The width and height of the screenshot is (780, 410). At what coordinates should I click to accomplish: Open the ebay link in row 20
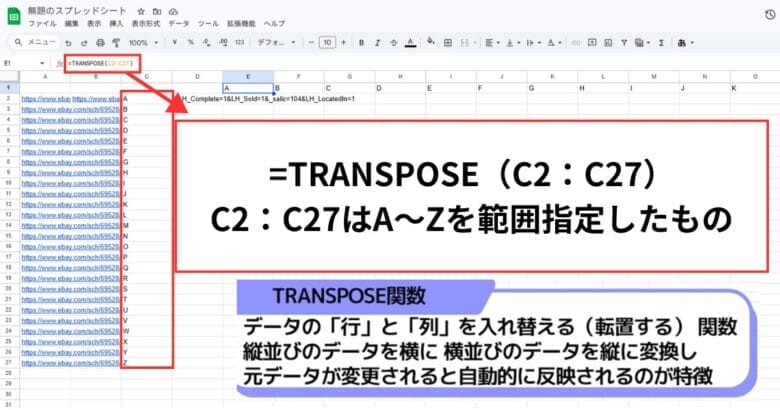(x=70, y=289)
